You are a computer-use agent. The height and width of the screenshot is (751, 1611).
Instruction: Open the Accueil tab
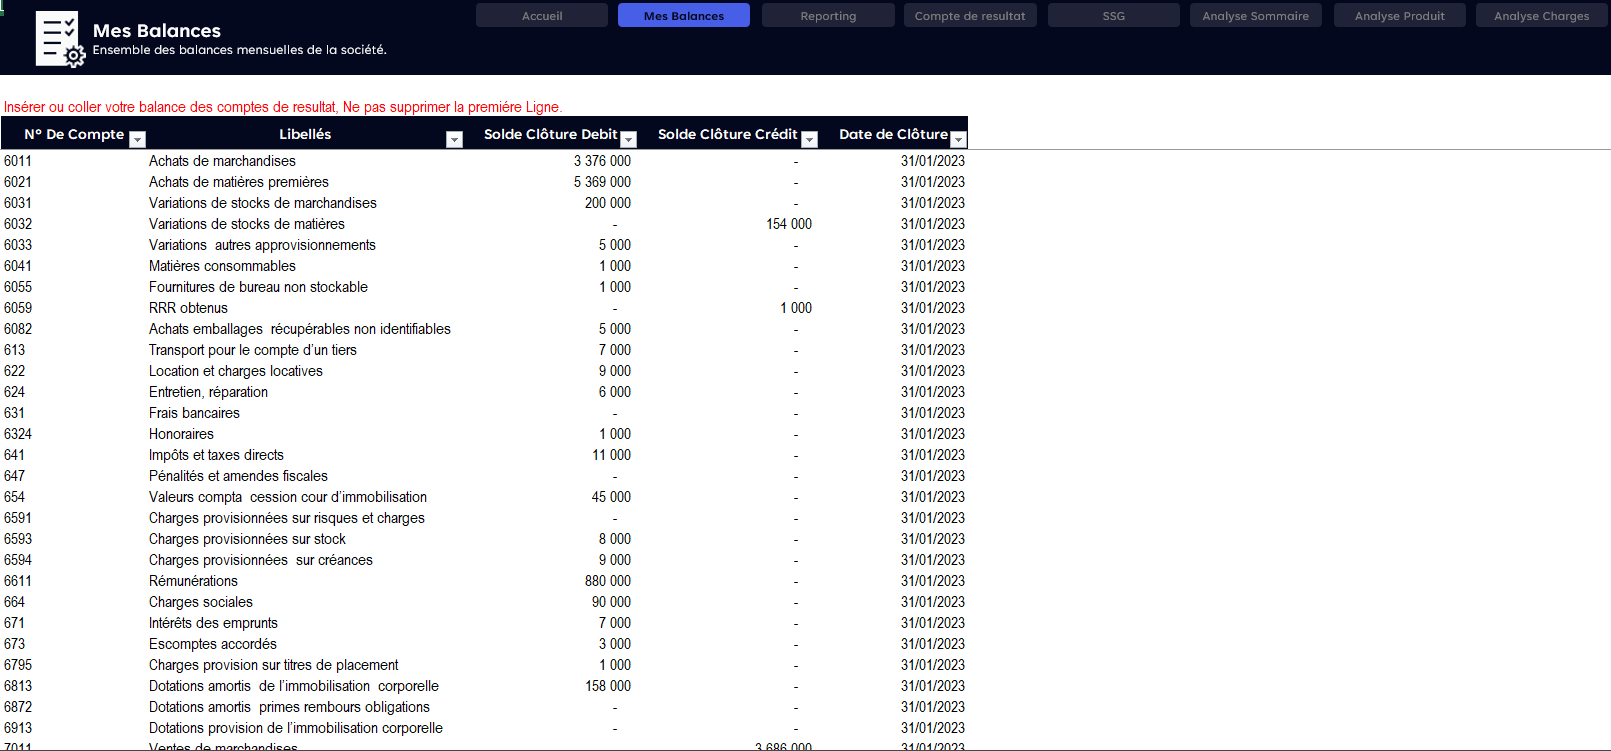pyautogui.click(x=542, y=16)
